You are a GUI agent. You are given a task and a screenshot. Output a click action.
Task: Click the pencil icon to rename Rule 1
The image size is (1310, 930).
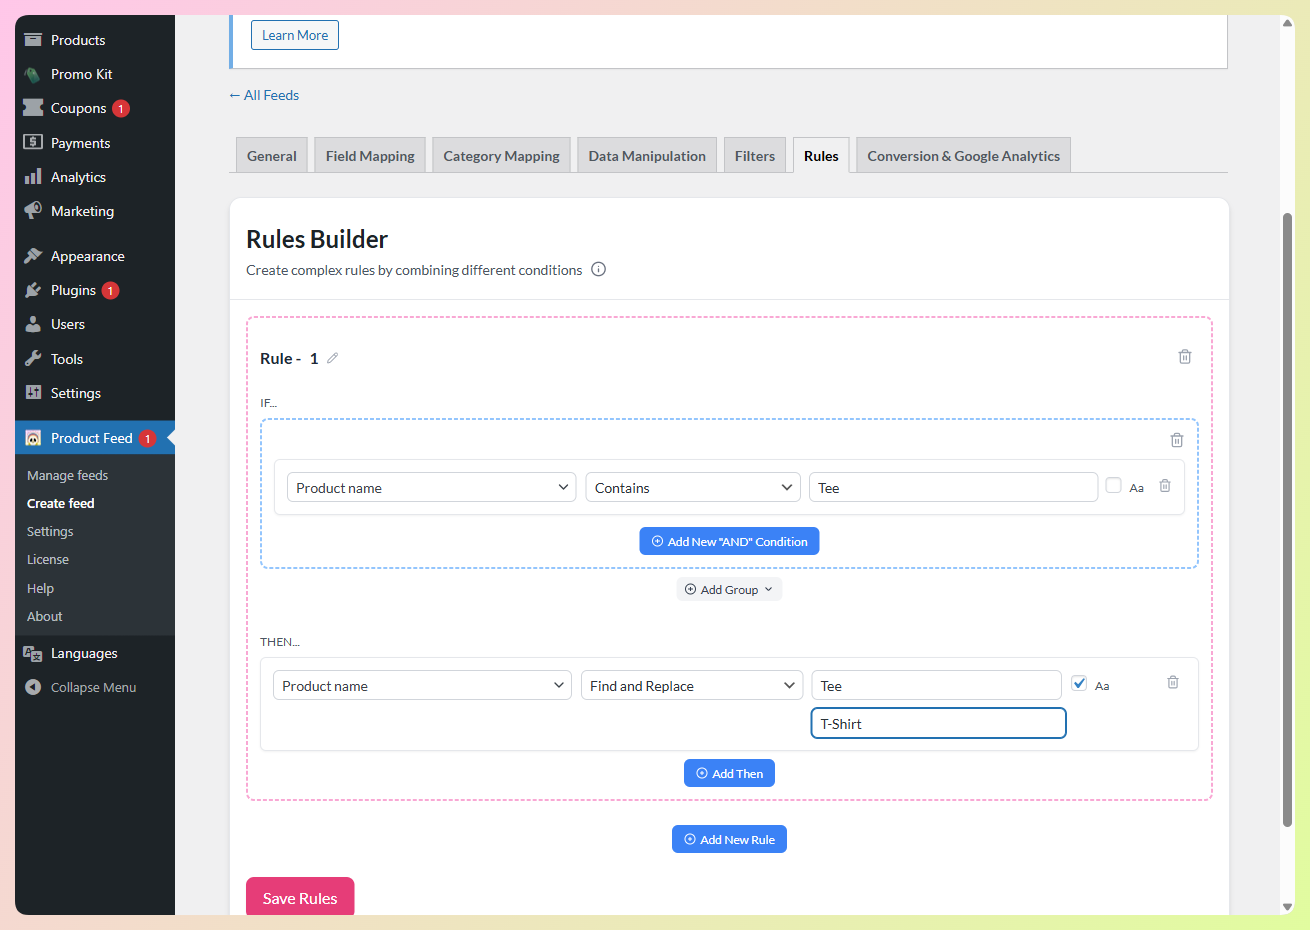click(x=333, y=358)
